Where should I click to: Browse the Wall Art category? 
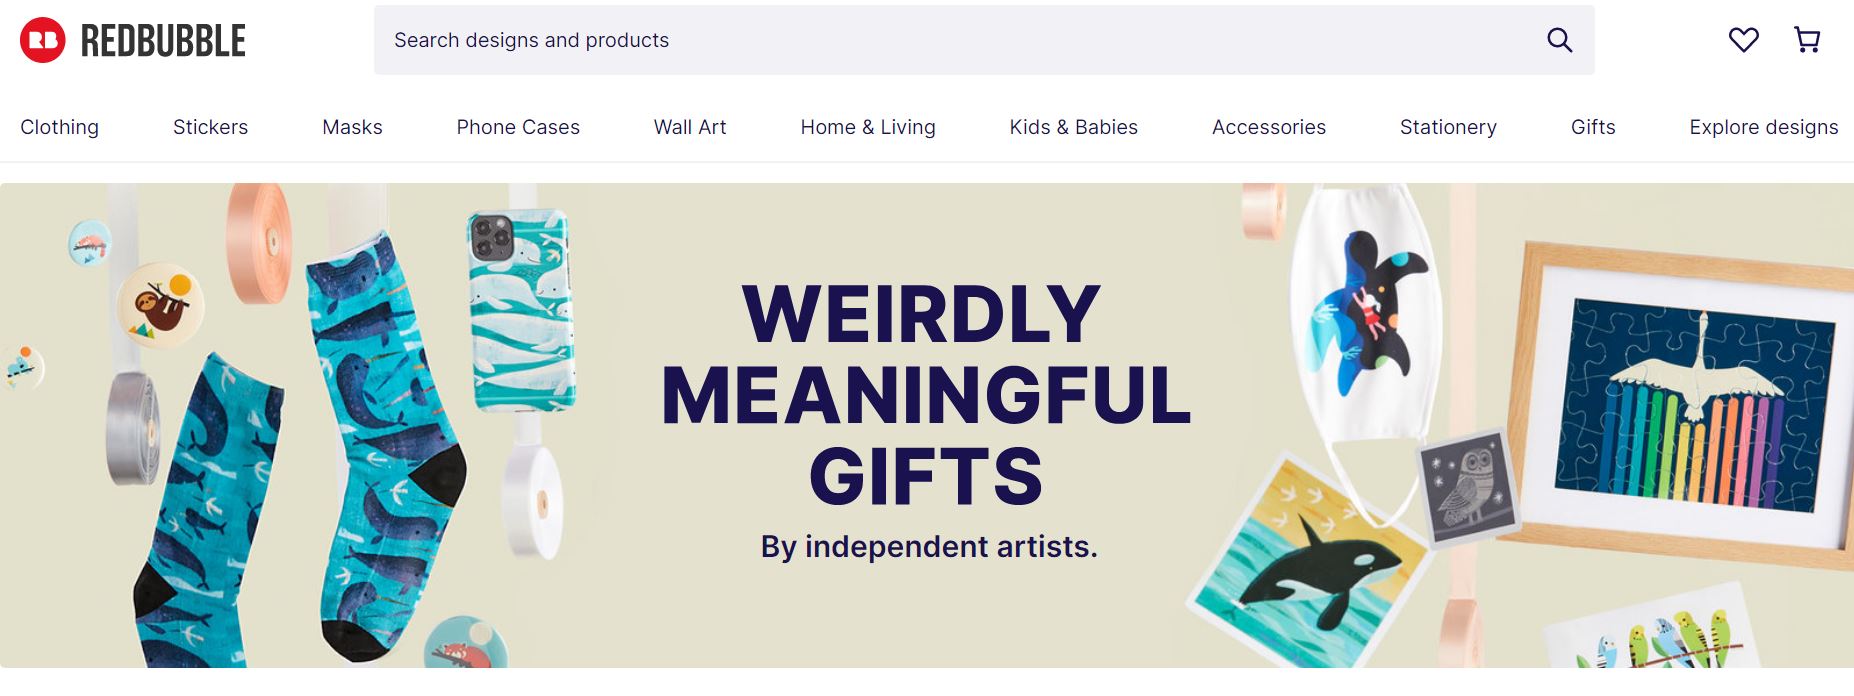(690, 127)
